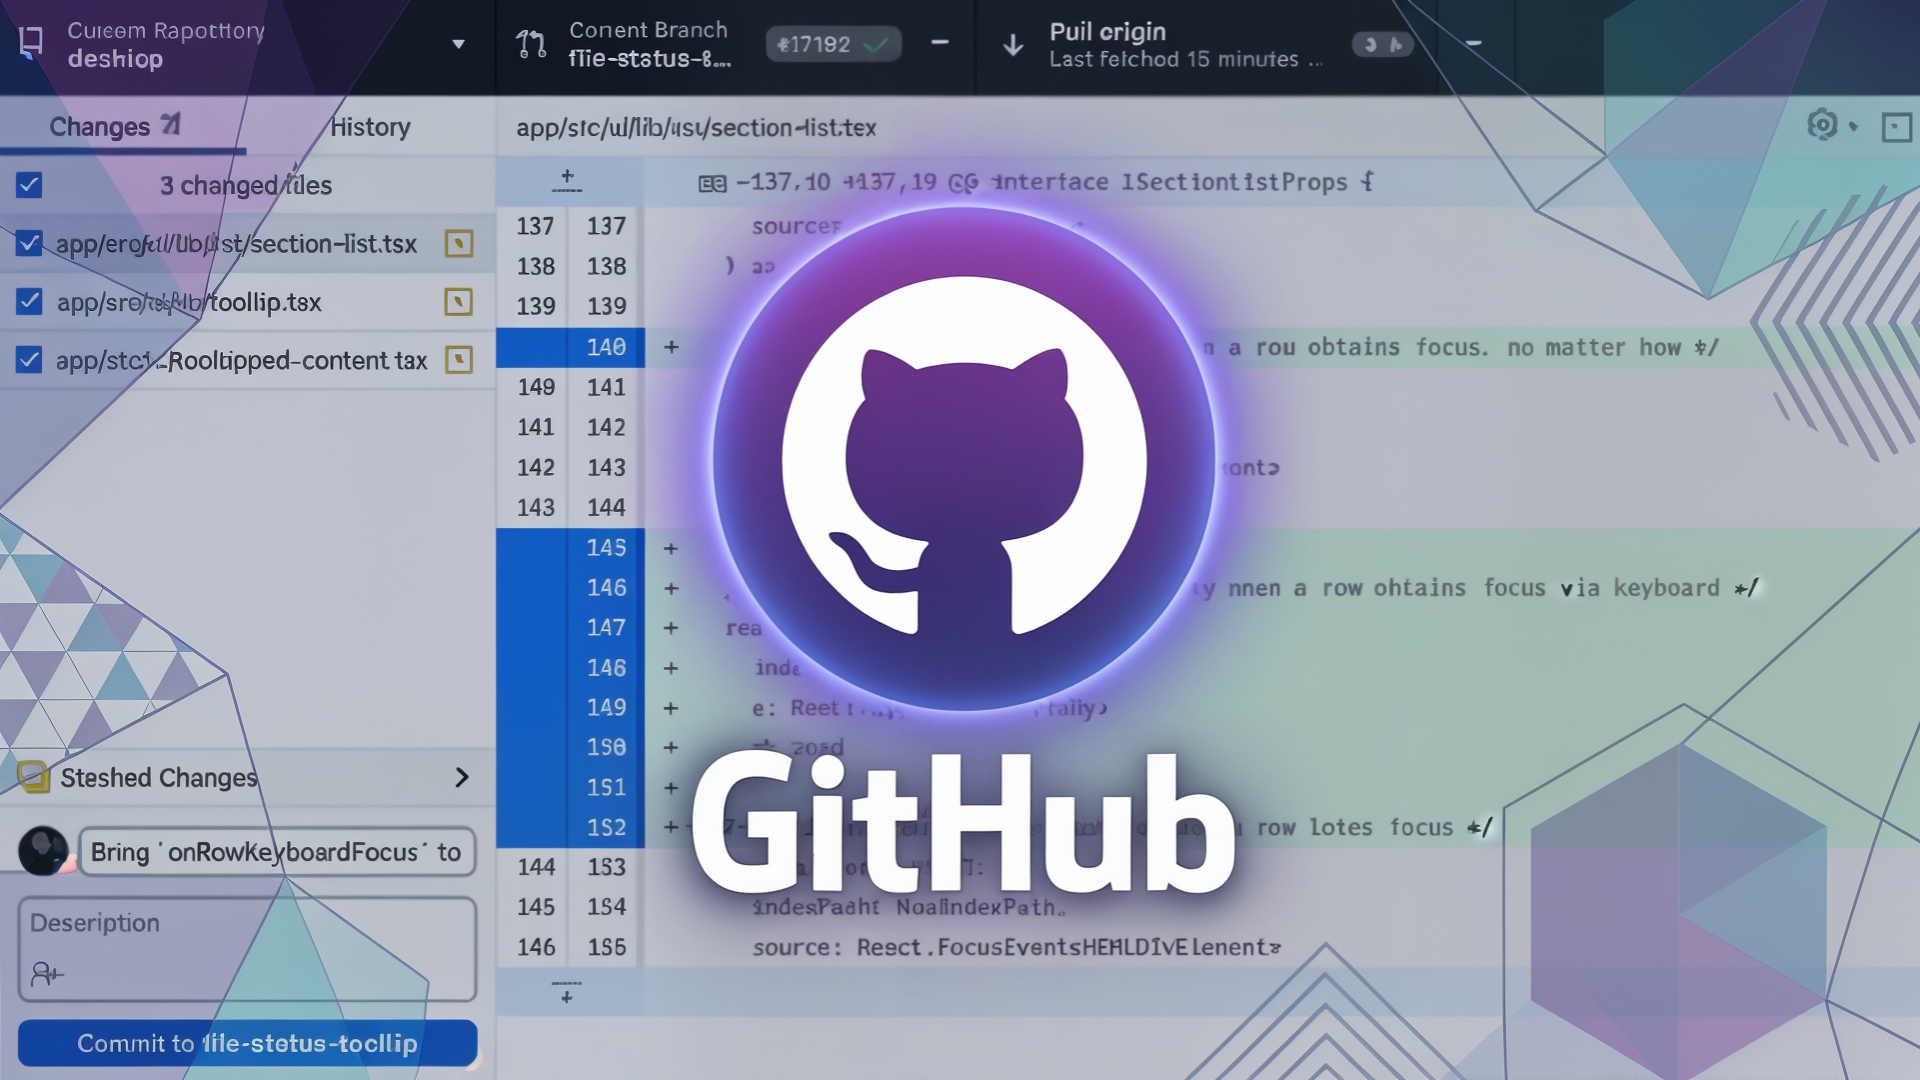
Task: Click the expand diff view square icon
Action: coord(1896,127)
